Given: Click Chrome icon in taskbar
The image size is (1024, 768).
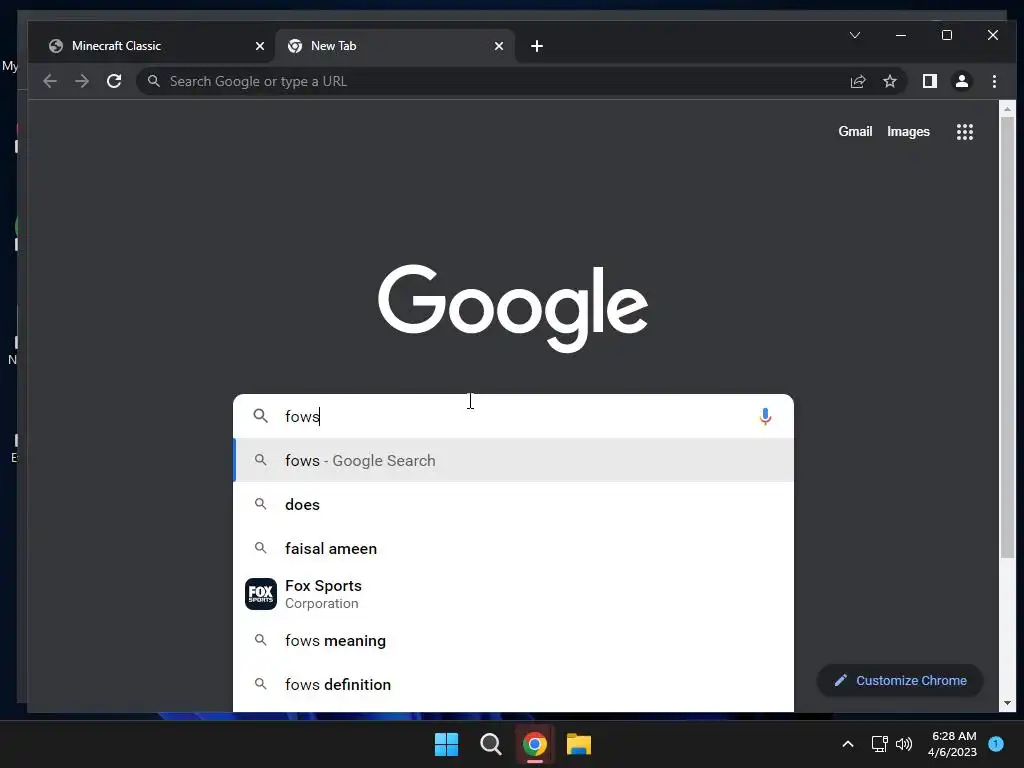Looking at the screenshot, I should click(x=534, y=744).
